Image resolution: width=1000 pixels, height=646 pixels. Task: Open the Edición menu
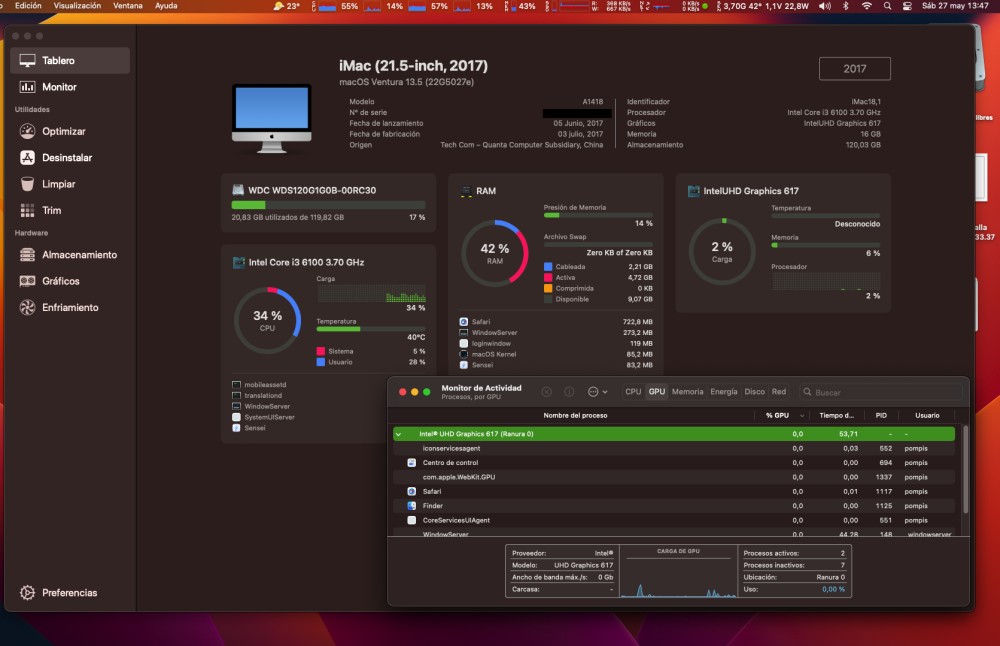[x=28, y=6]
